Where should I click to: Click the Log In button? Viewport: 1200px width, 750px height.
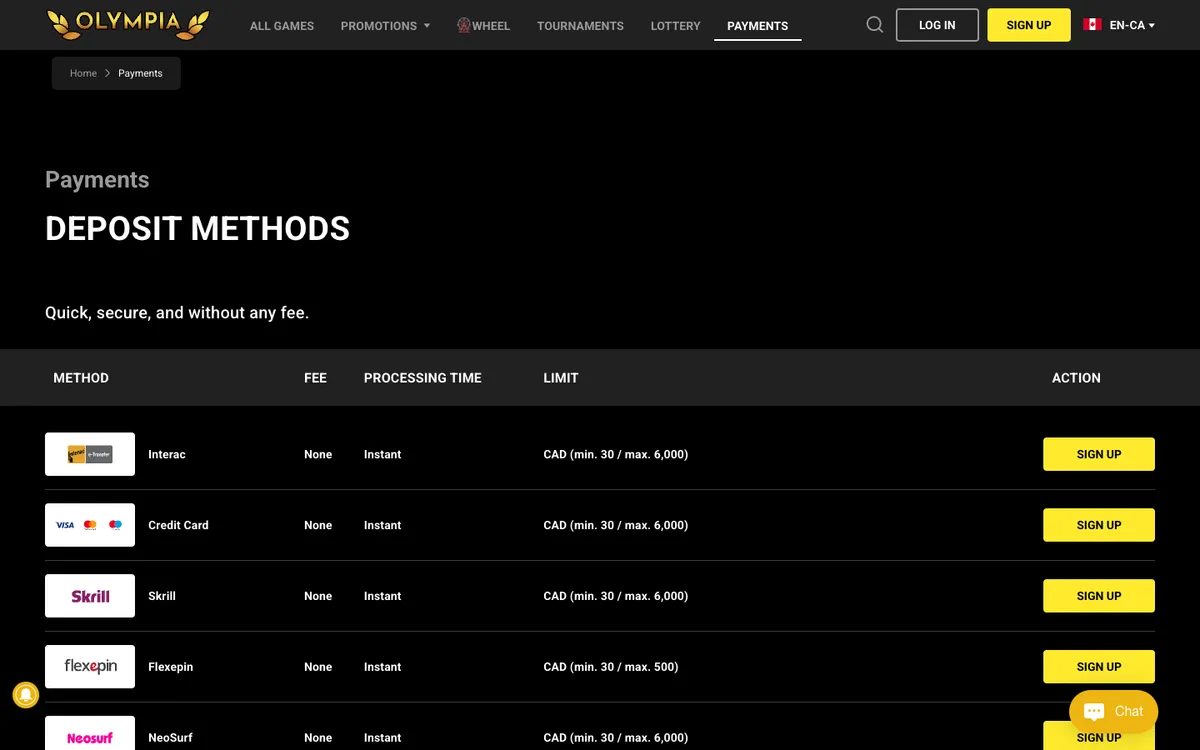coord(937,25)
